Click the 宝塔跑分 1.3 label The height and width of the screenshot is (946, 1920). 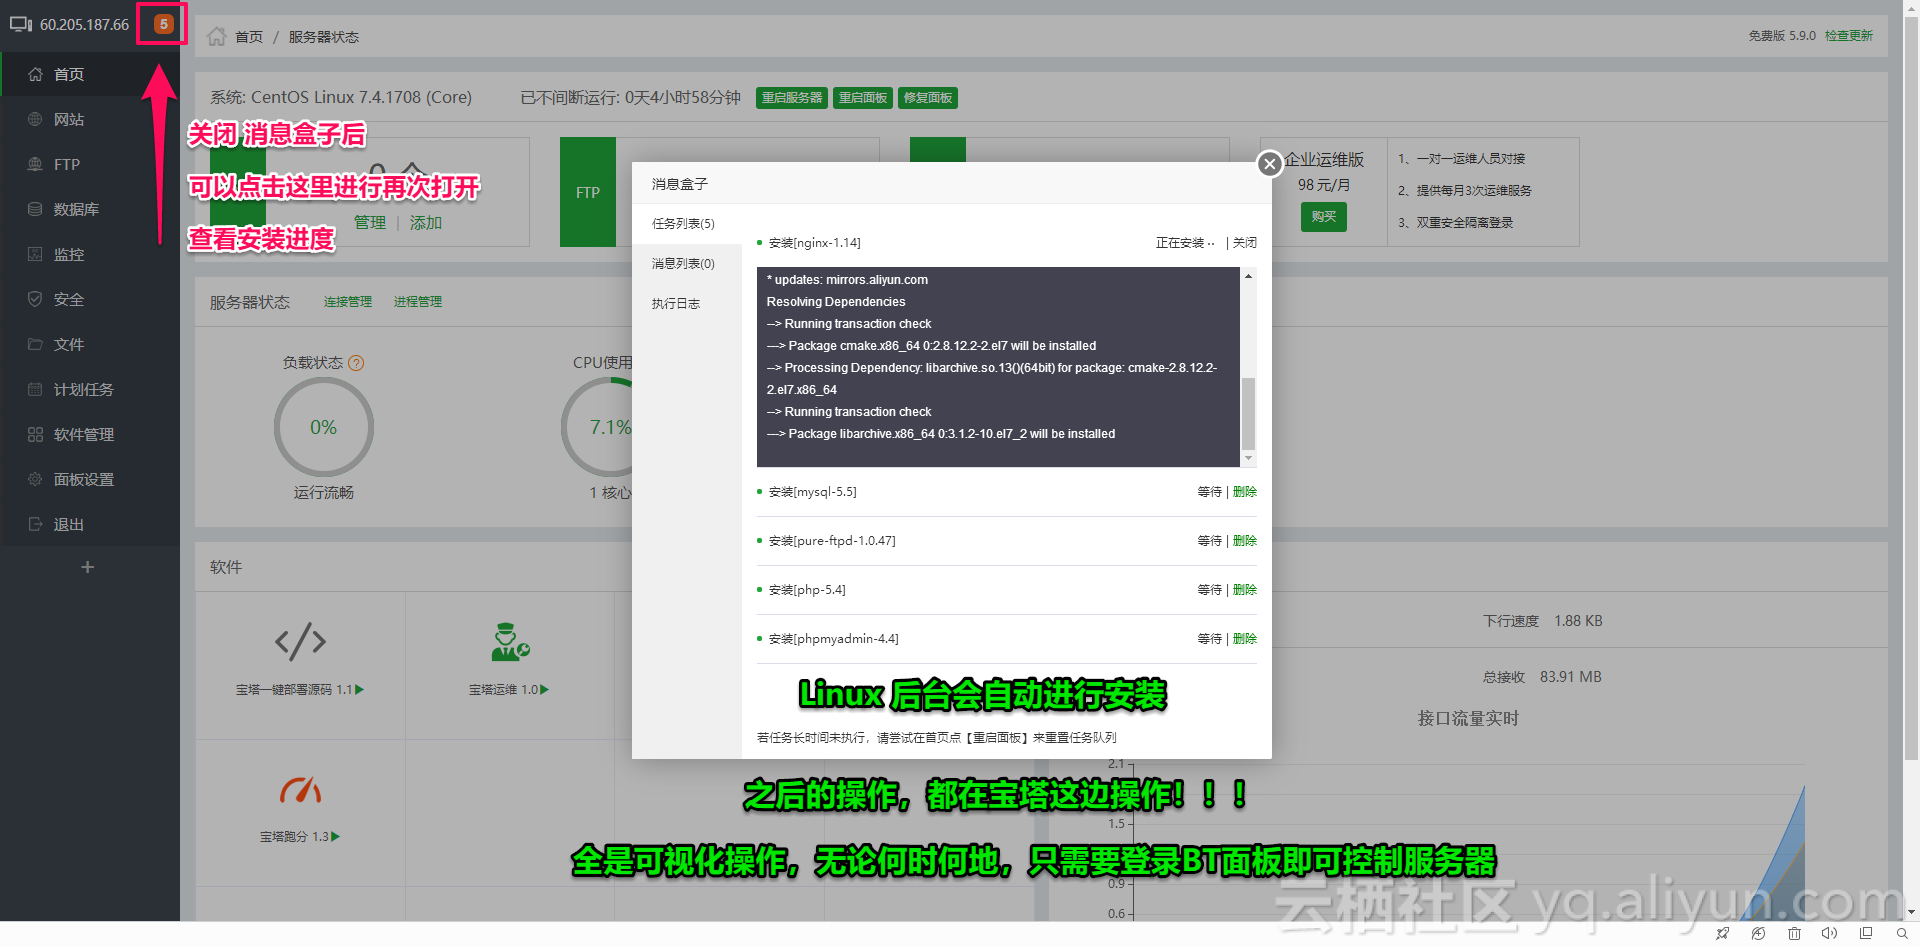pyautogui.click(x=300, y=837)
